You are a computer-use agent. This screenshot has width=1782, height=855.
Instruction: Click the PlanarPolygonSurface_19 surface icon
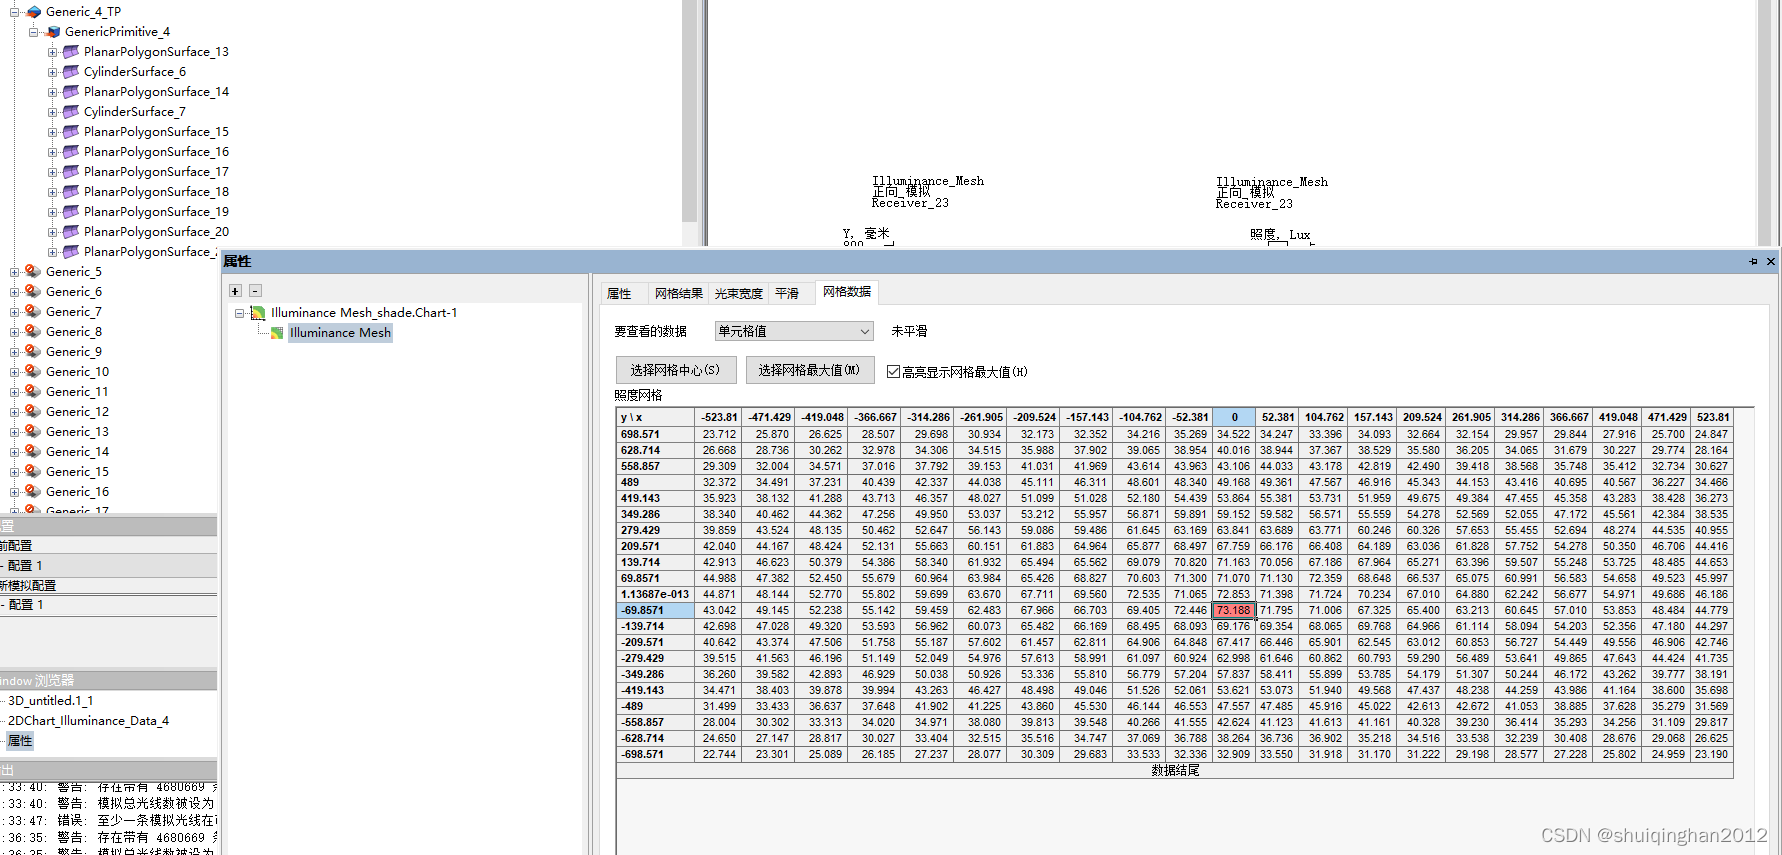pyautogui.click(x=71, y=212)
